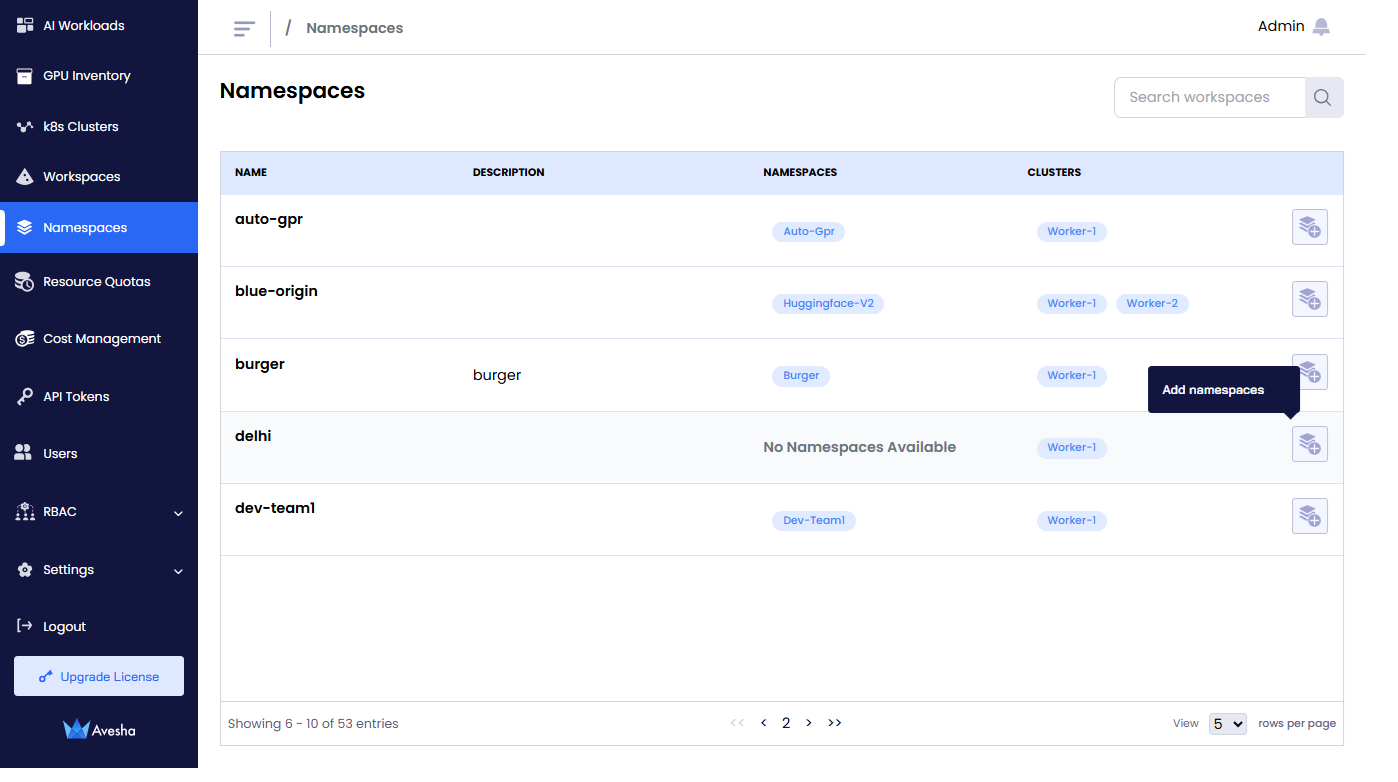
Task: Go to previous page arrow
Action: (x=764, y=723)
